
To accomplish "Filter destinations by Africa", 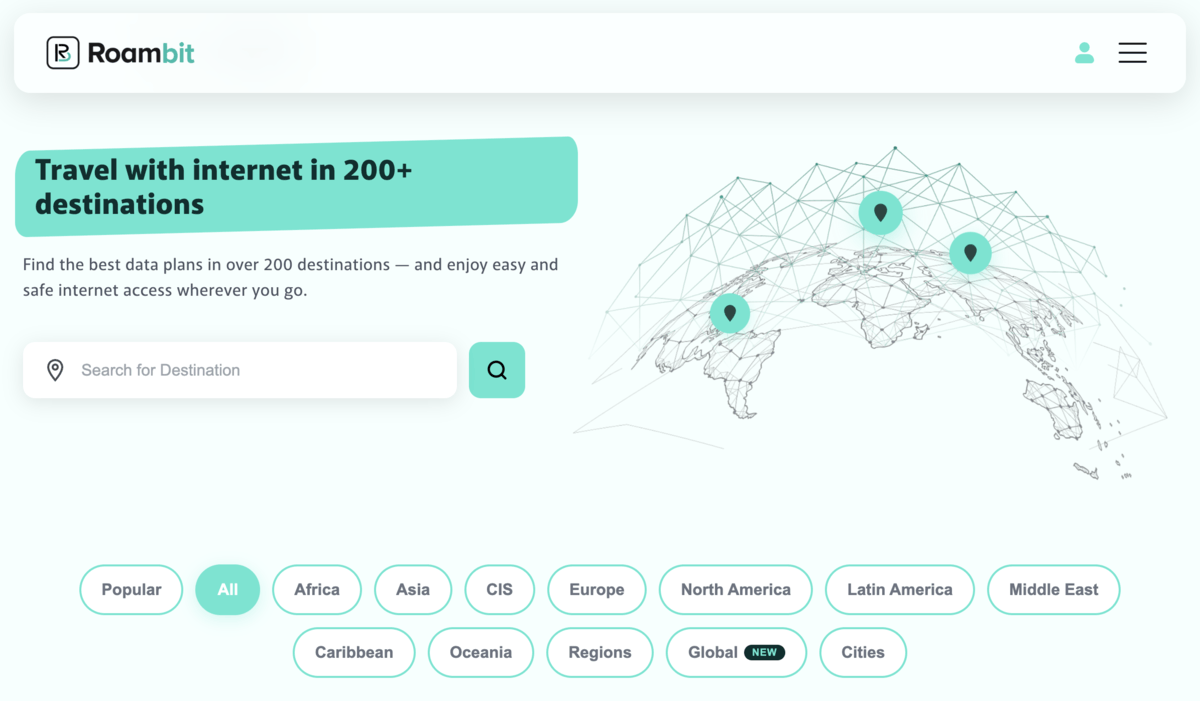I will (317, 590).
